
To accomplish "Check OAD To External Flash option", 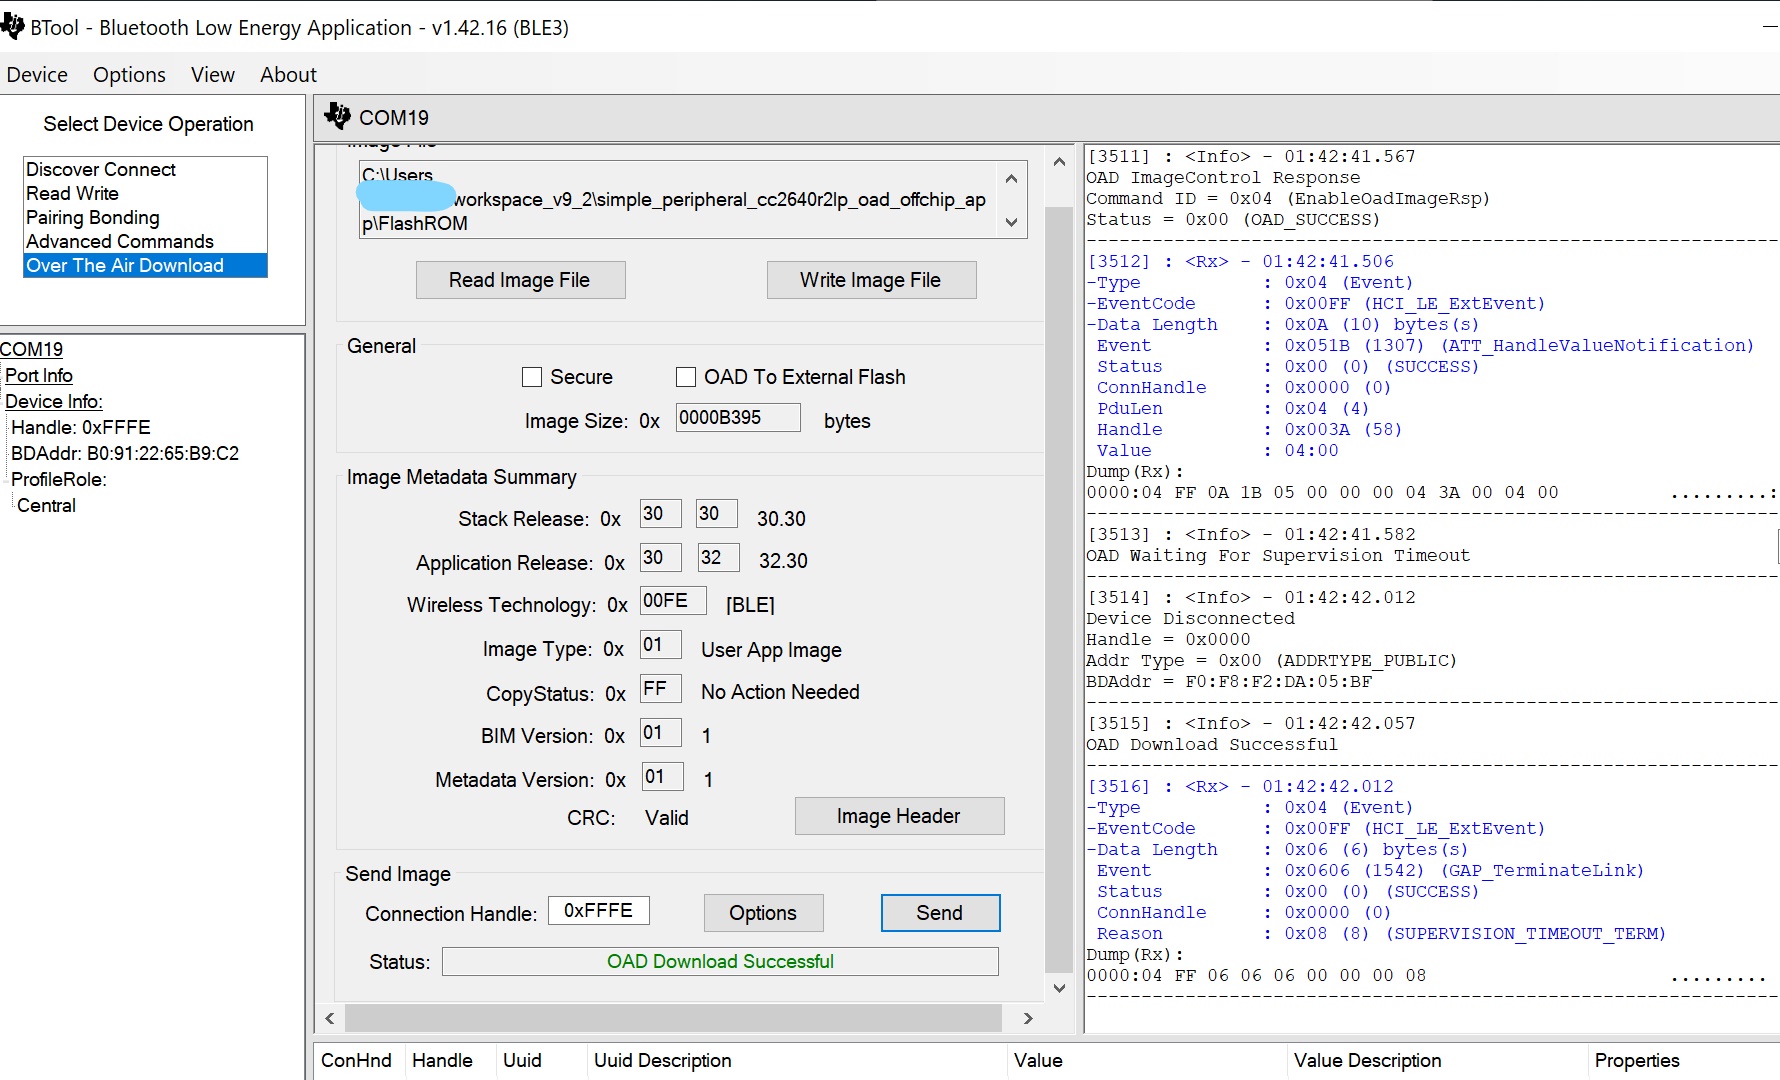I will tap(686, 377).
